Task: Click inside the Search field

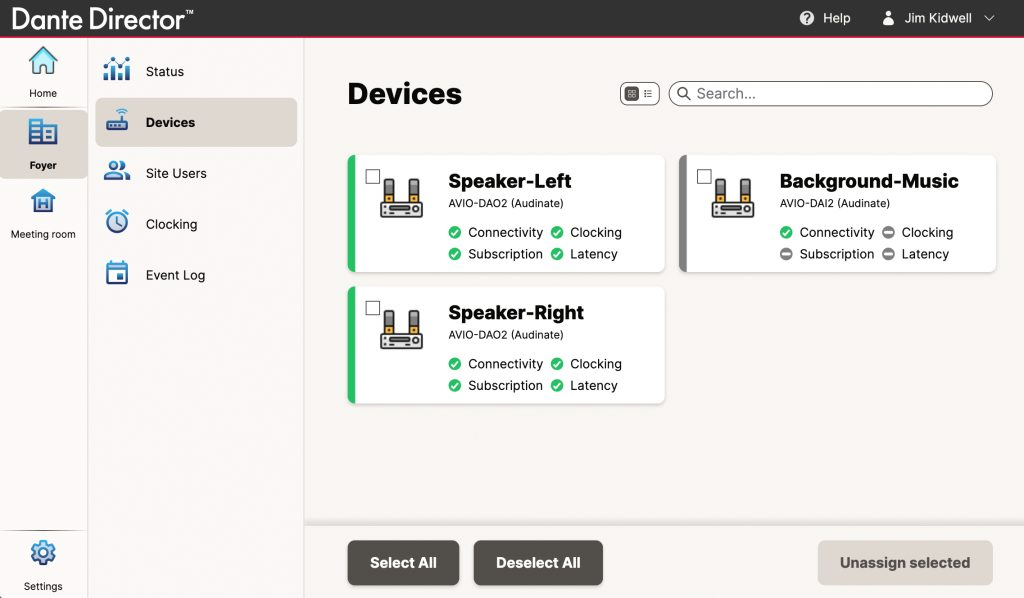Action: click(x=830, y=93)
